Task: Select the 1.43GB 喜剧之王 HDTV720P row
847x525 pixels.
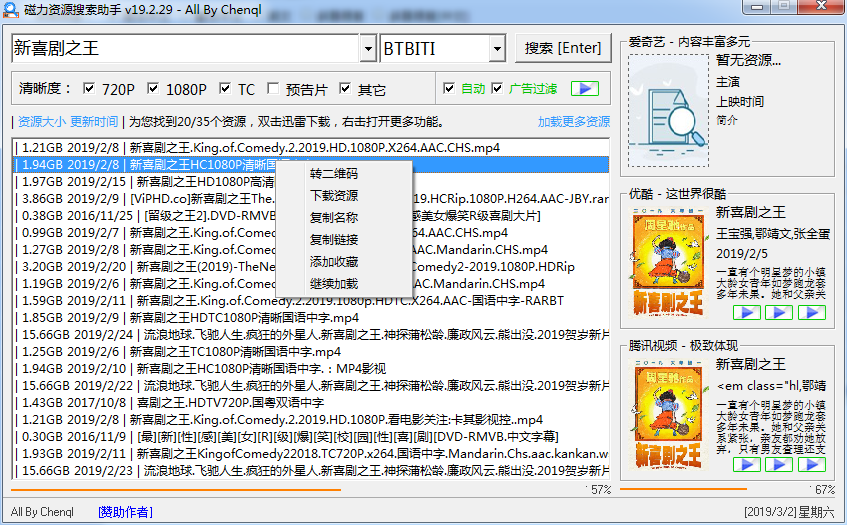Action: coord(311,403)
